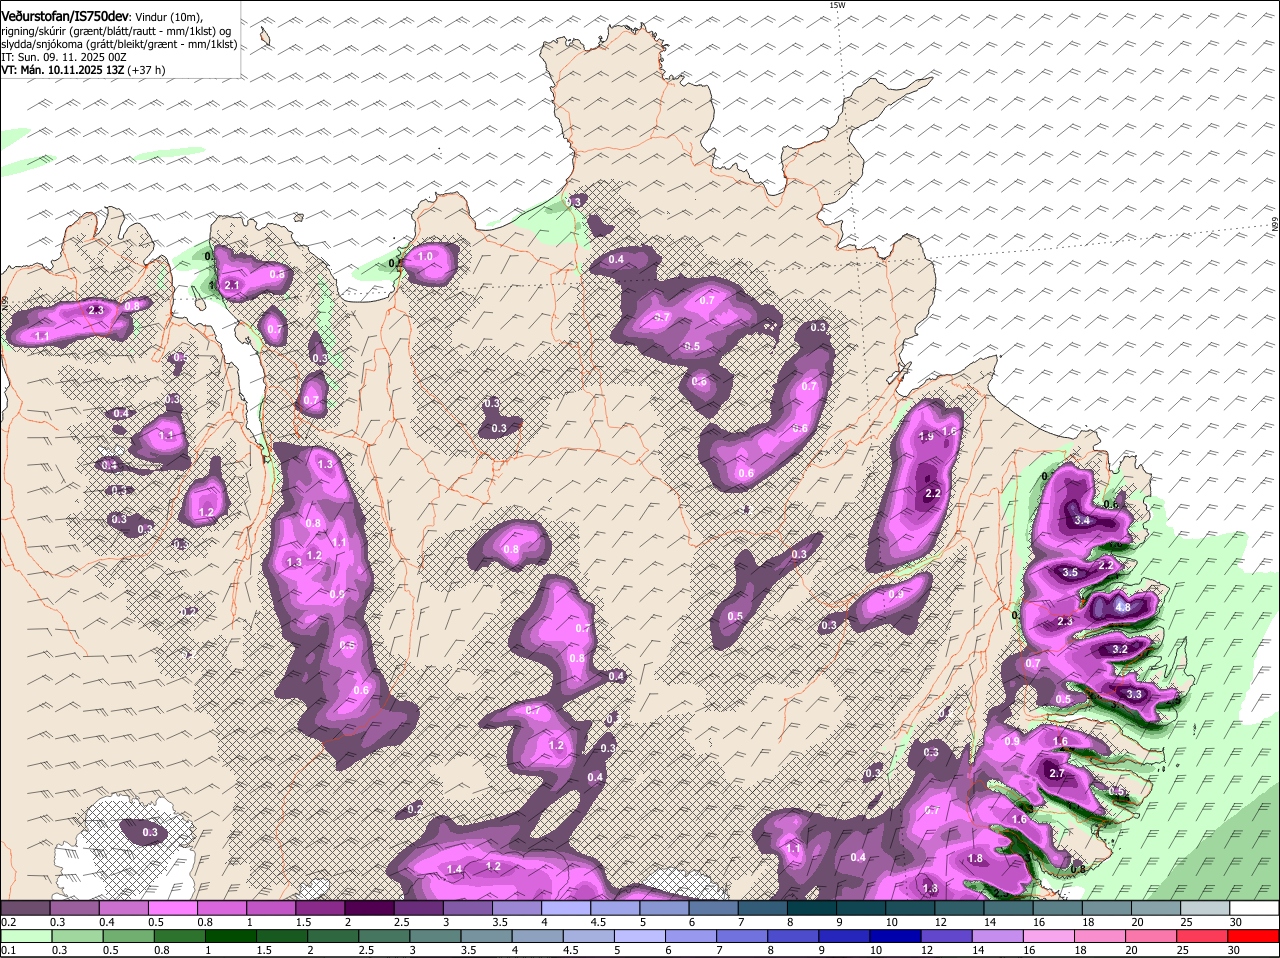Select the bright red 30 rain legend swatch
1280x958 pixels.
(x=1254, y=936)
